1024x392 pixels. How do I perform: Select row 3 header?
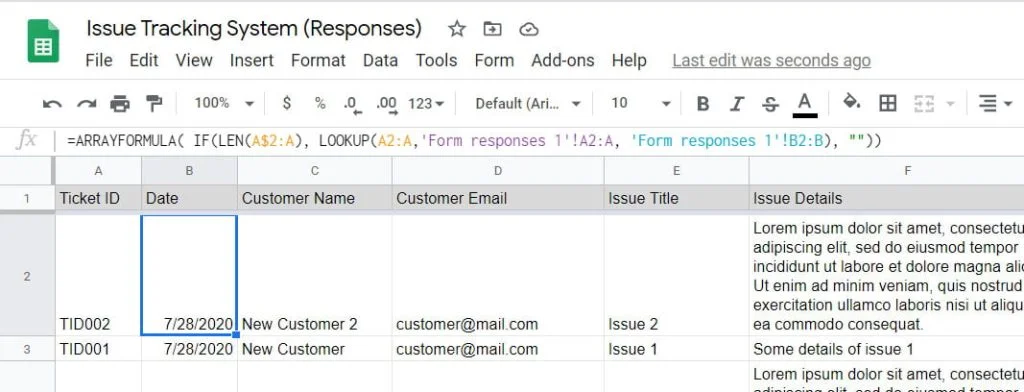tap(27, 349)
